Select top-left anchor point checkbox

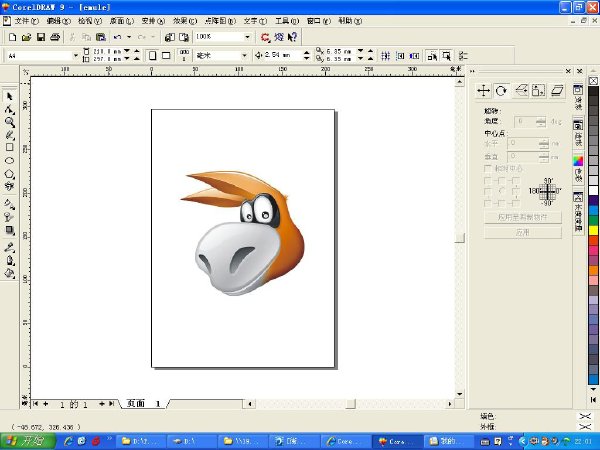pos(488,180)
